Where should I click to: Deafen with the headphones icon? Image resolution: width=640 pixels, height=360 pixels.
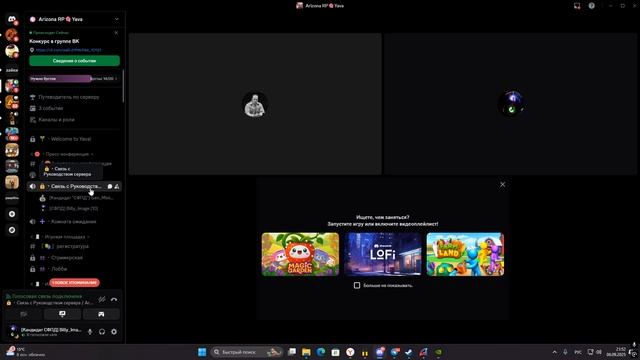tap(102, 332)
